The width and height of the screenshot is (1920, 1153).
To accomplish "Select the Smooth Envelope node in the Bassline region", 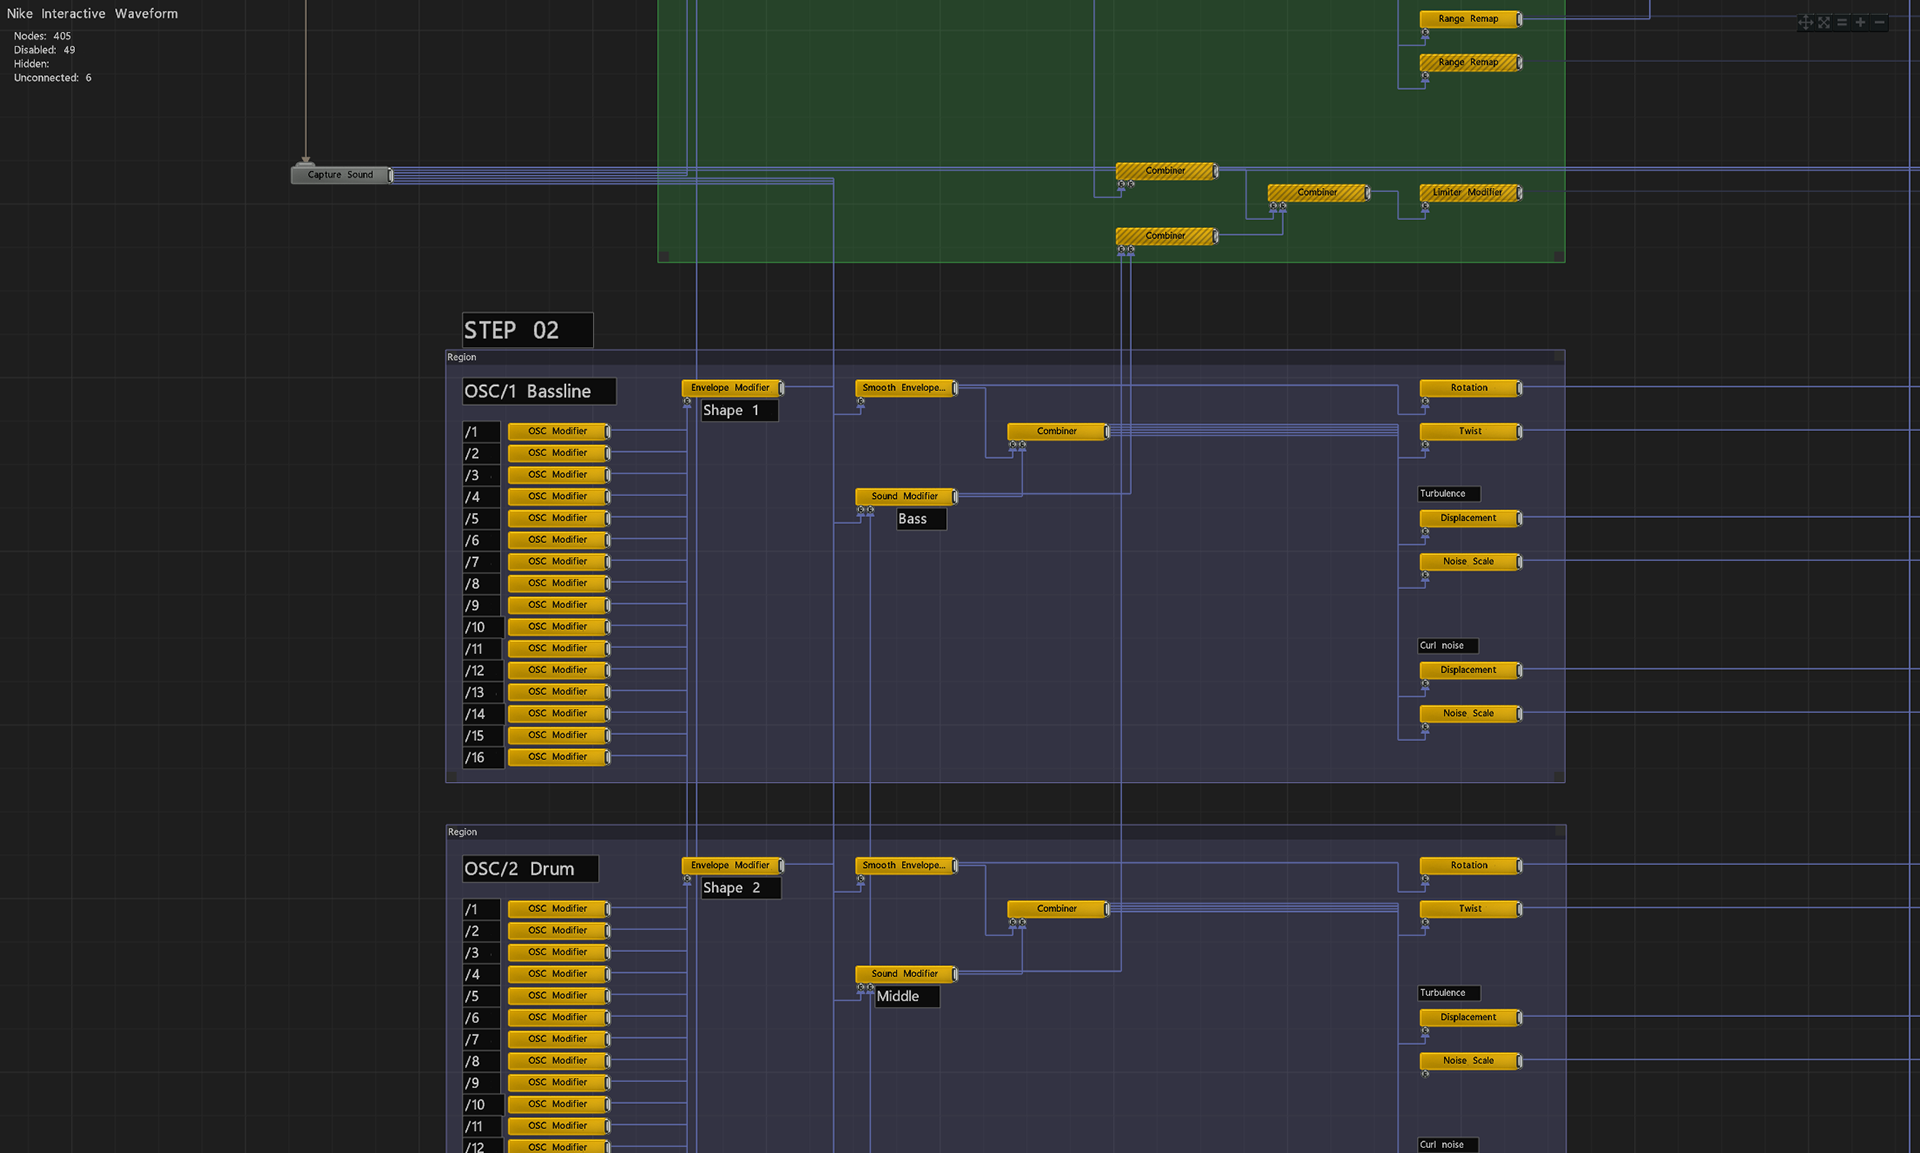I will tap(903, 388).
